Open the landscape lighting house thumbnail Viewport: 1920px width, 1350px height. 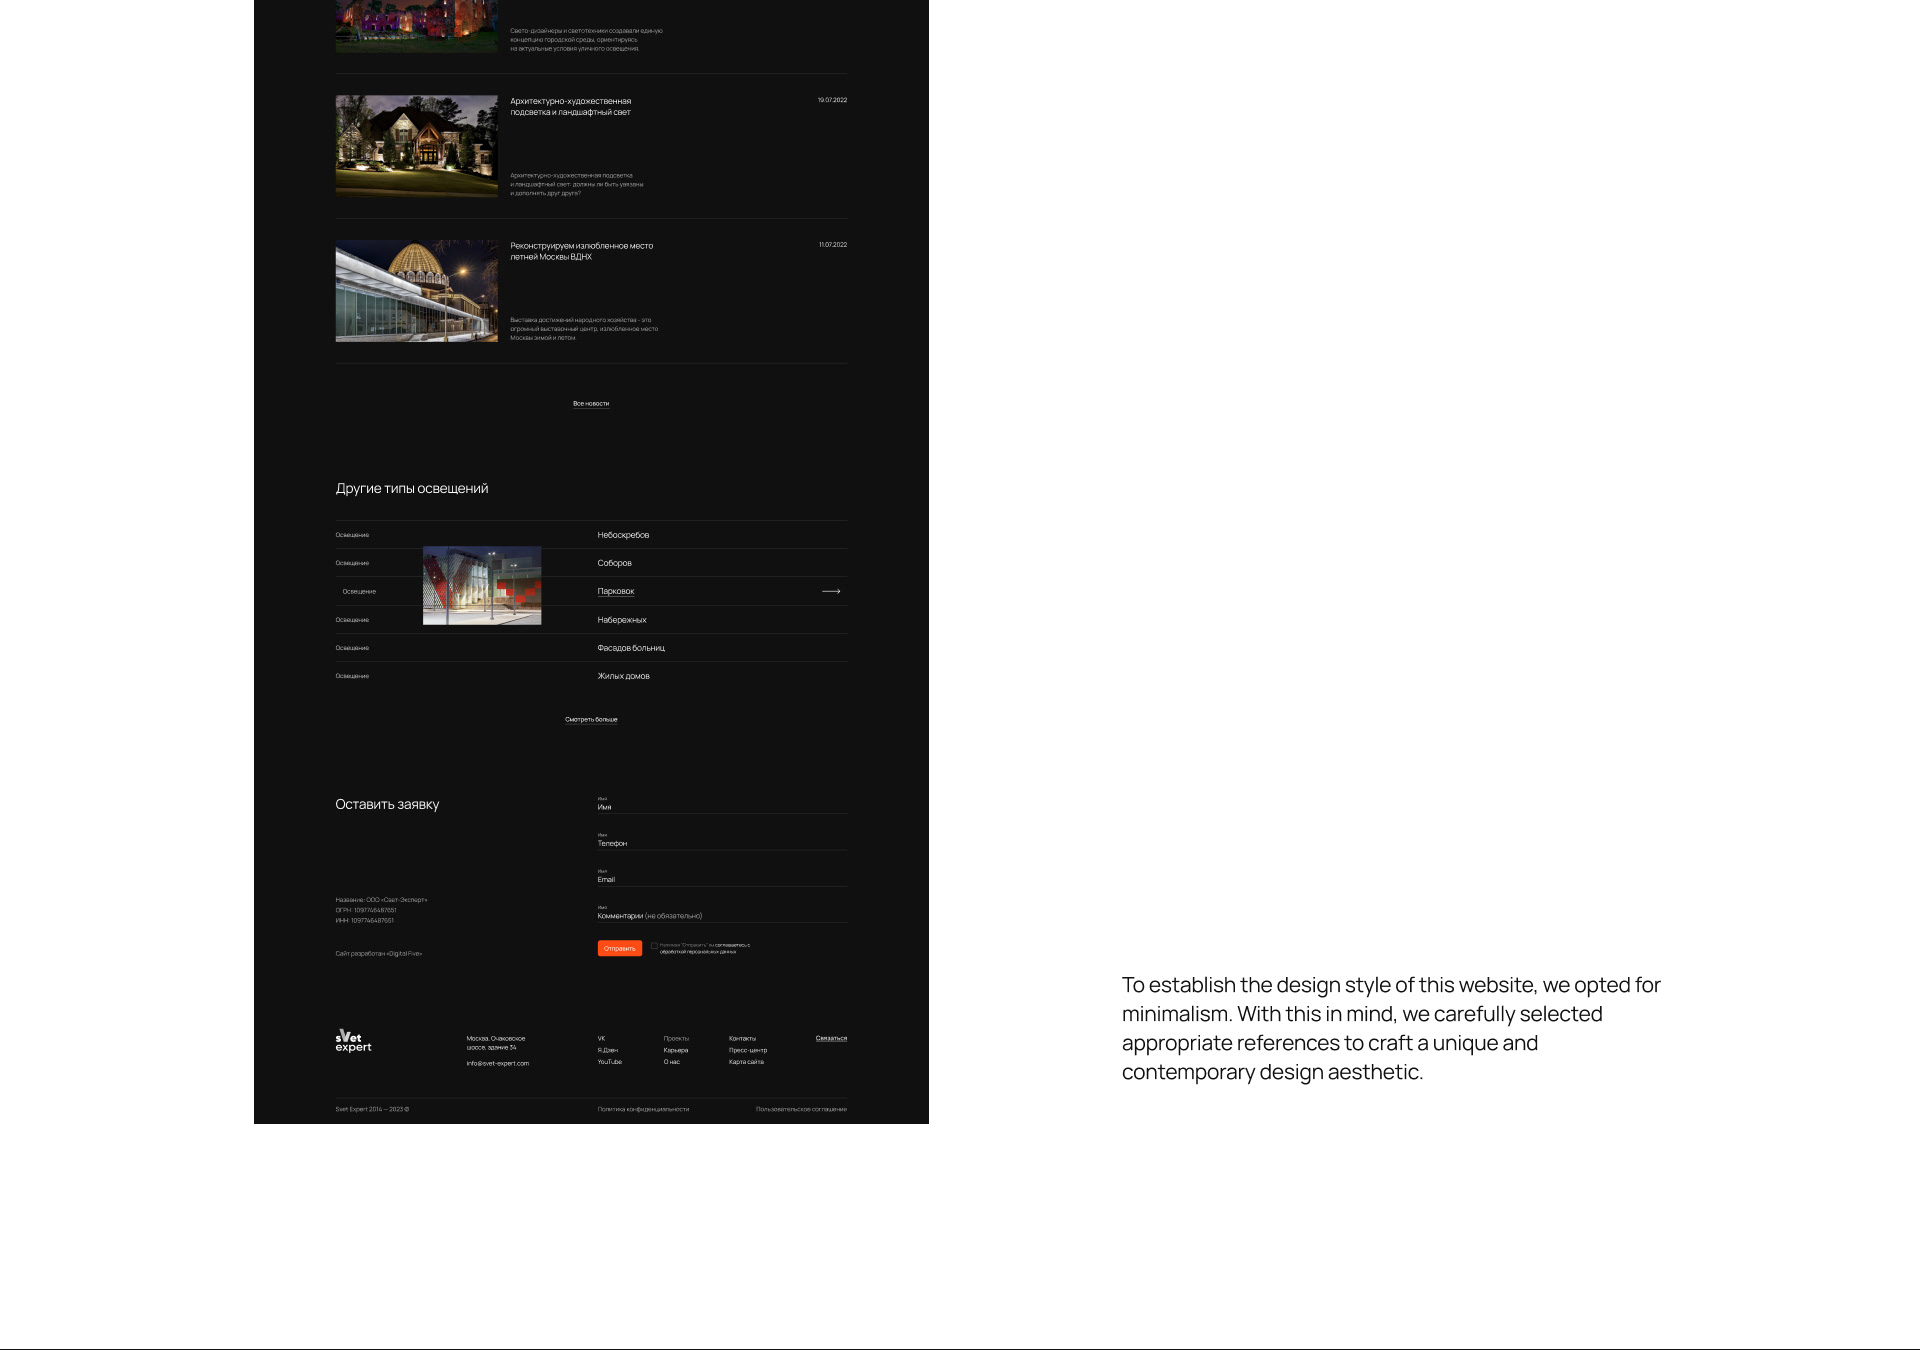pos(416,146)
